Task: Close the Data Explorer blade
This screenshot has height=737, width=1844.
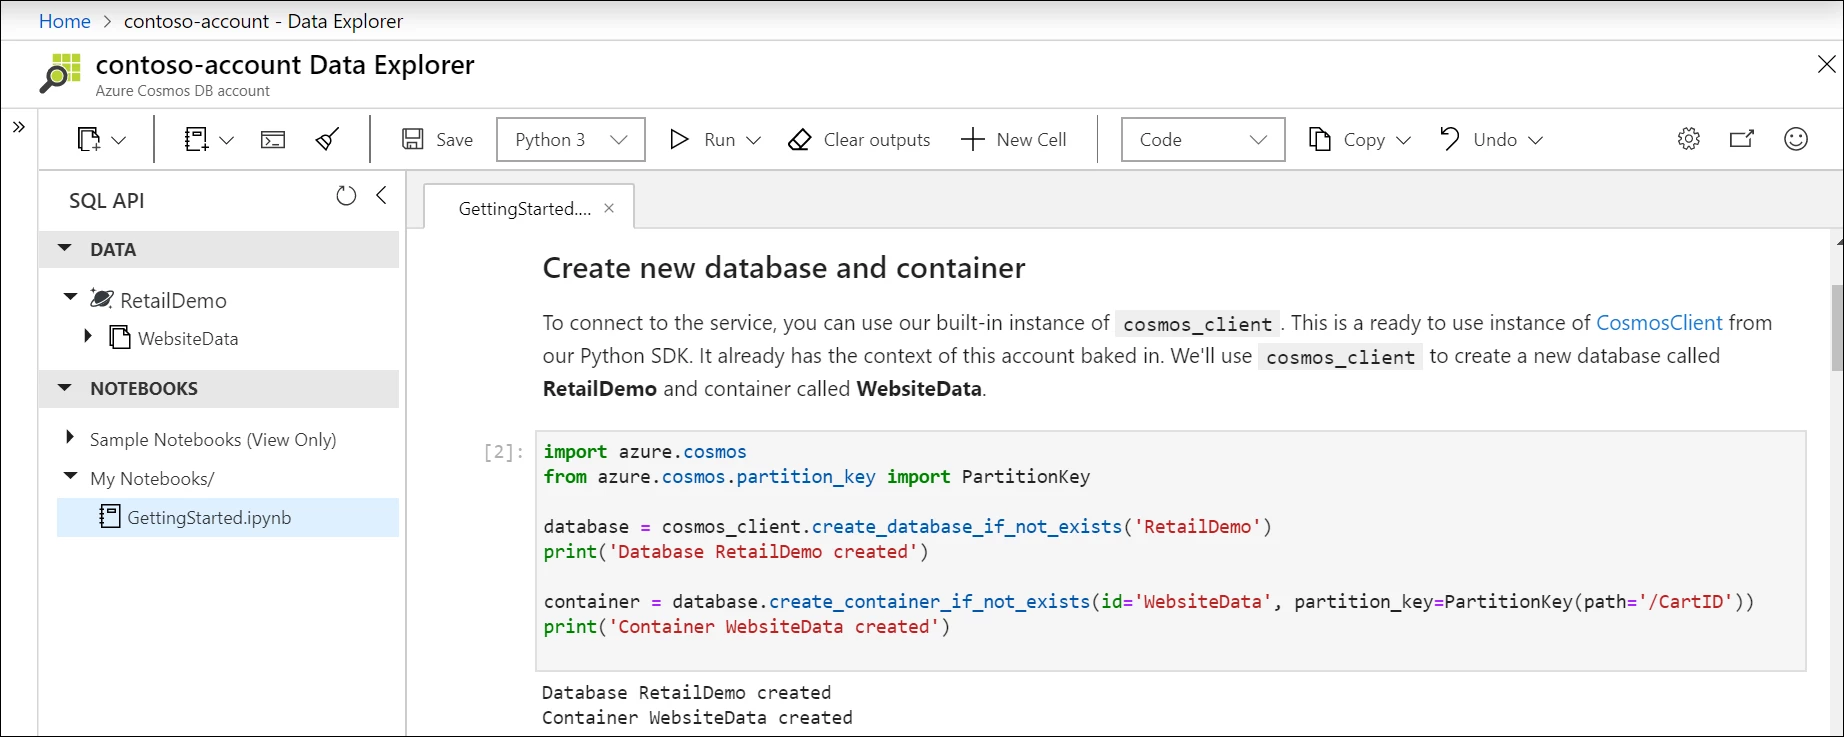Action: click(1826, 64)
